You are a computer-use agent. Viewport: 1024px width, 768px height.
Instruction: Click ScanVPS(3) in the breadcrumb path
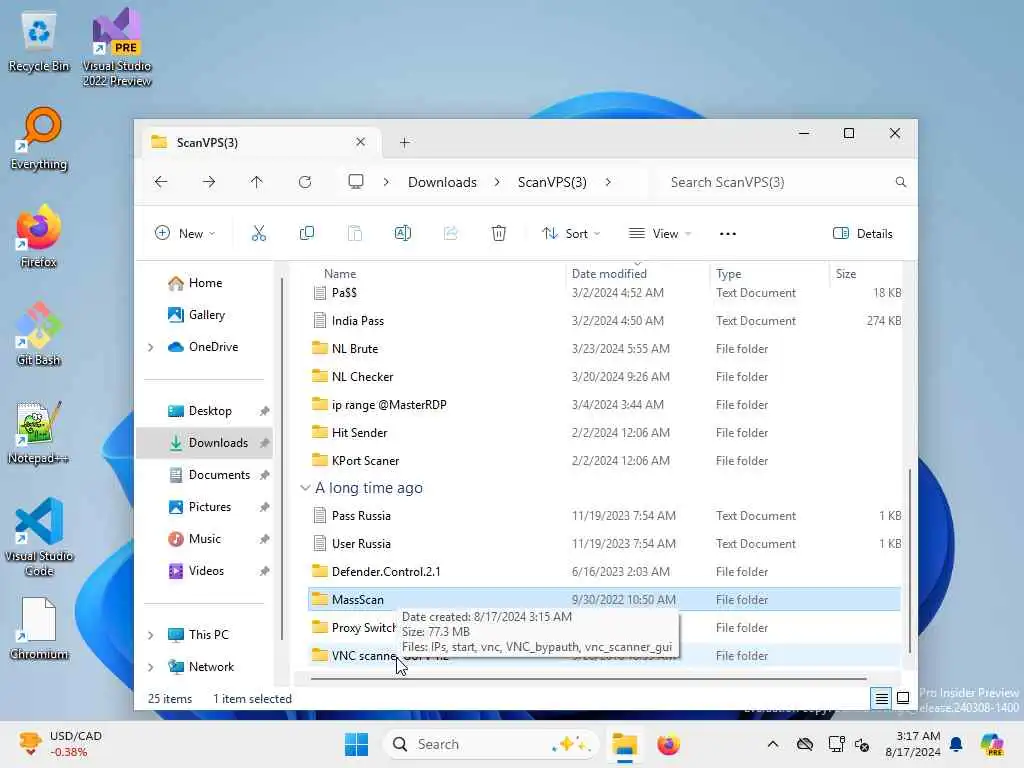pos(552,182)
